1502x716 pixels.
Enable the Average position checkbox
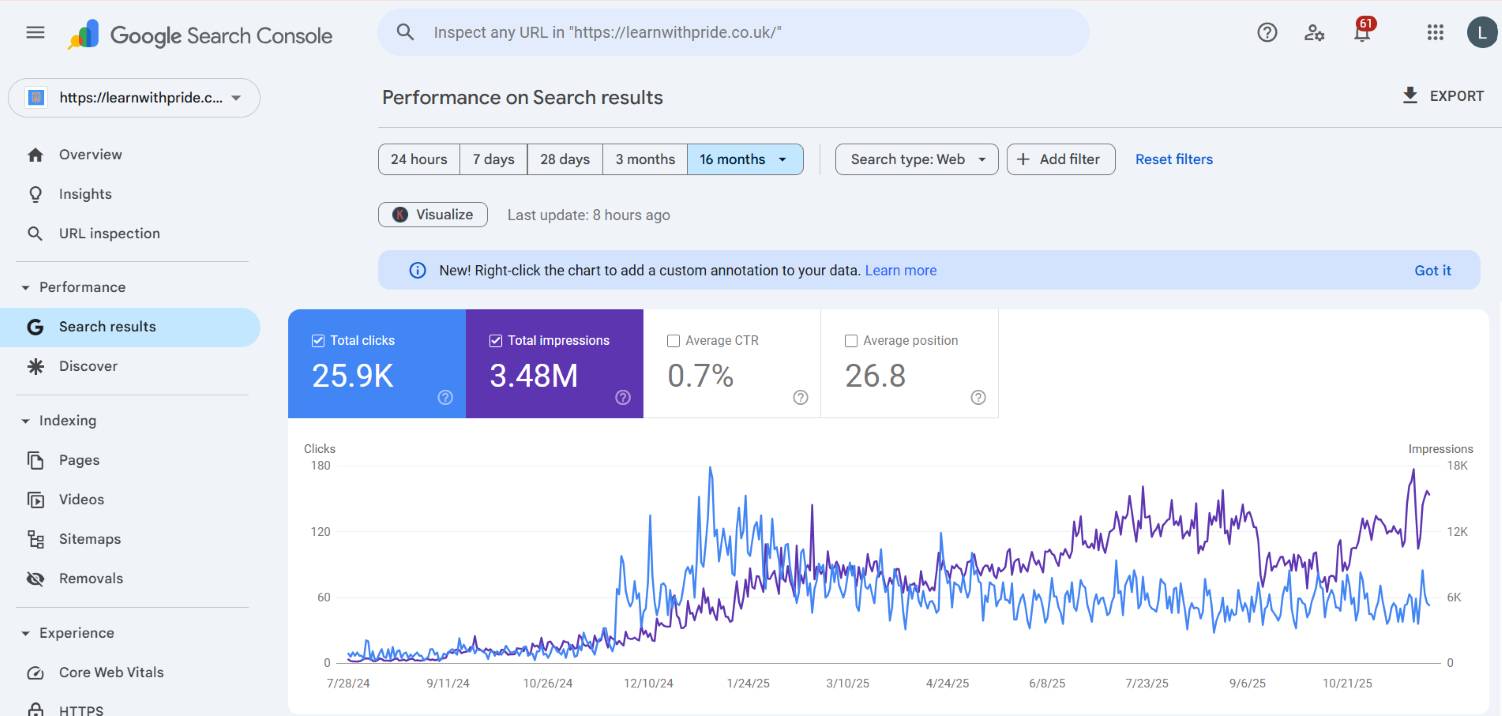851,341
